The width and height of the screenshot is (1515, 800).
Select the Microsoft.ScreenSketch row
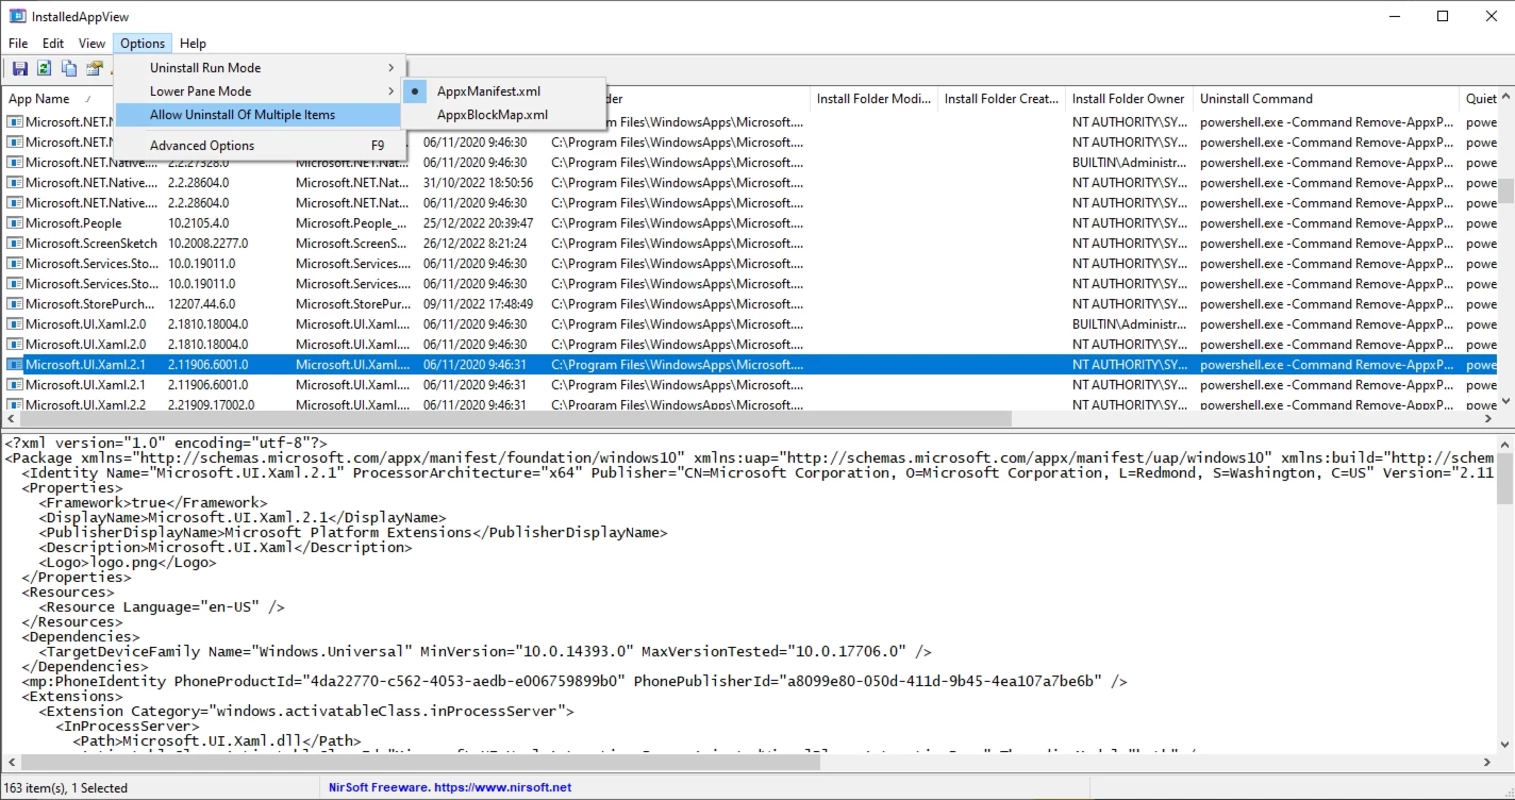pyautogui.click(x=750, y=243)
